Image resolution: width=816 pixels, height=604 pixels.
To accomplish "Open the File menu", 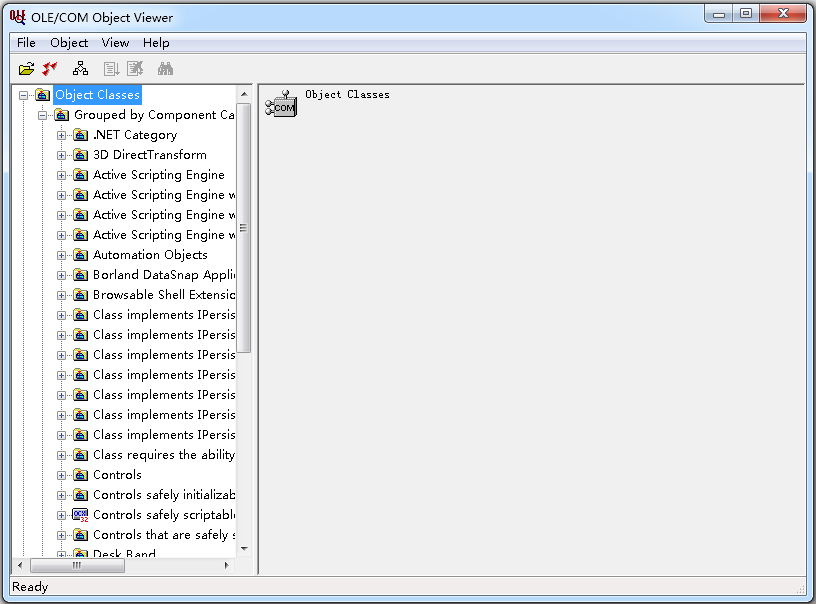I will (26, 43).
